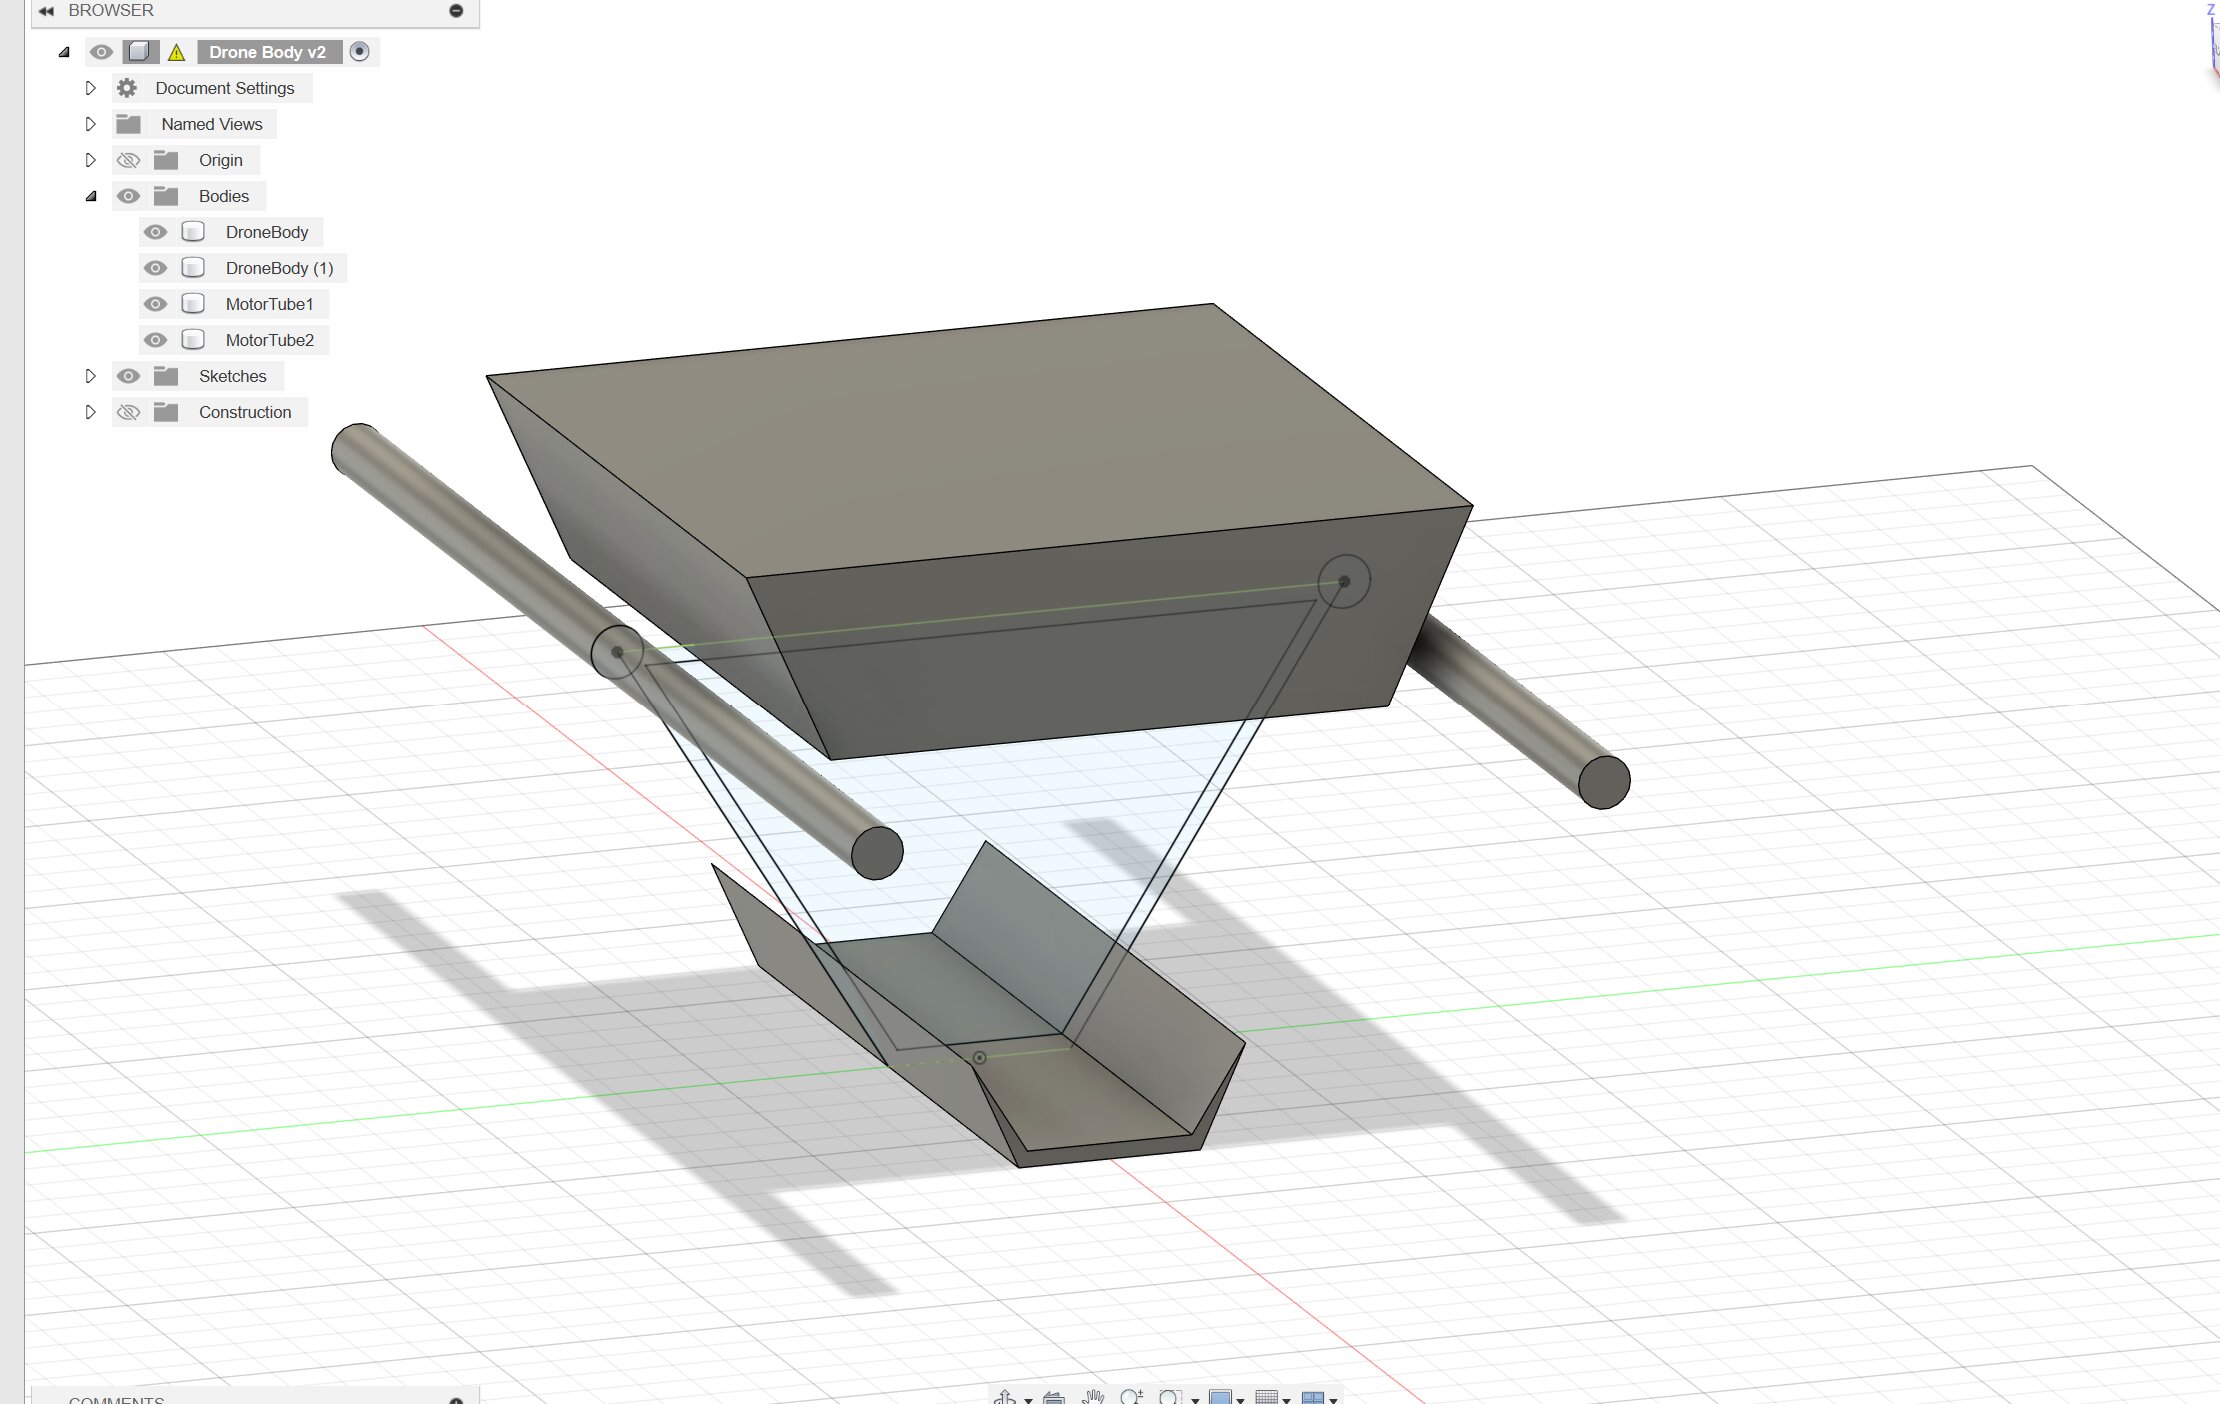Screen dimensions: 2220x1404
Task: Select the Origin tree item label
Action: pos(221,160)
